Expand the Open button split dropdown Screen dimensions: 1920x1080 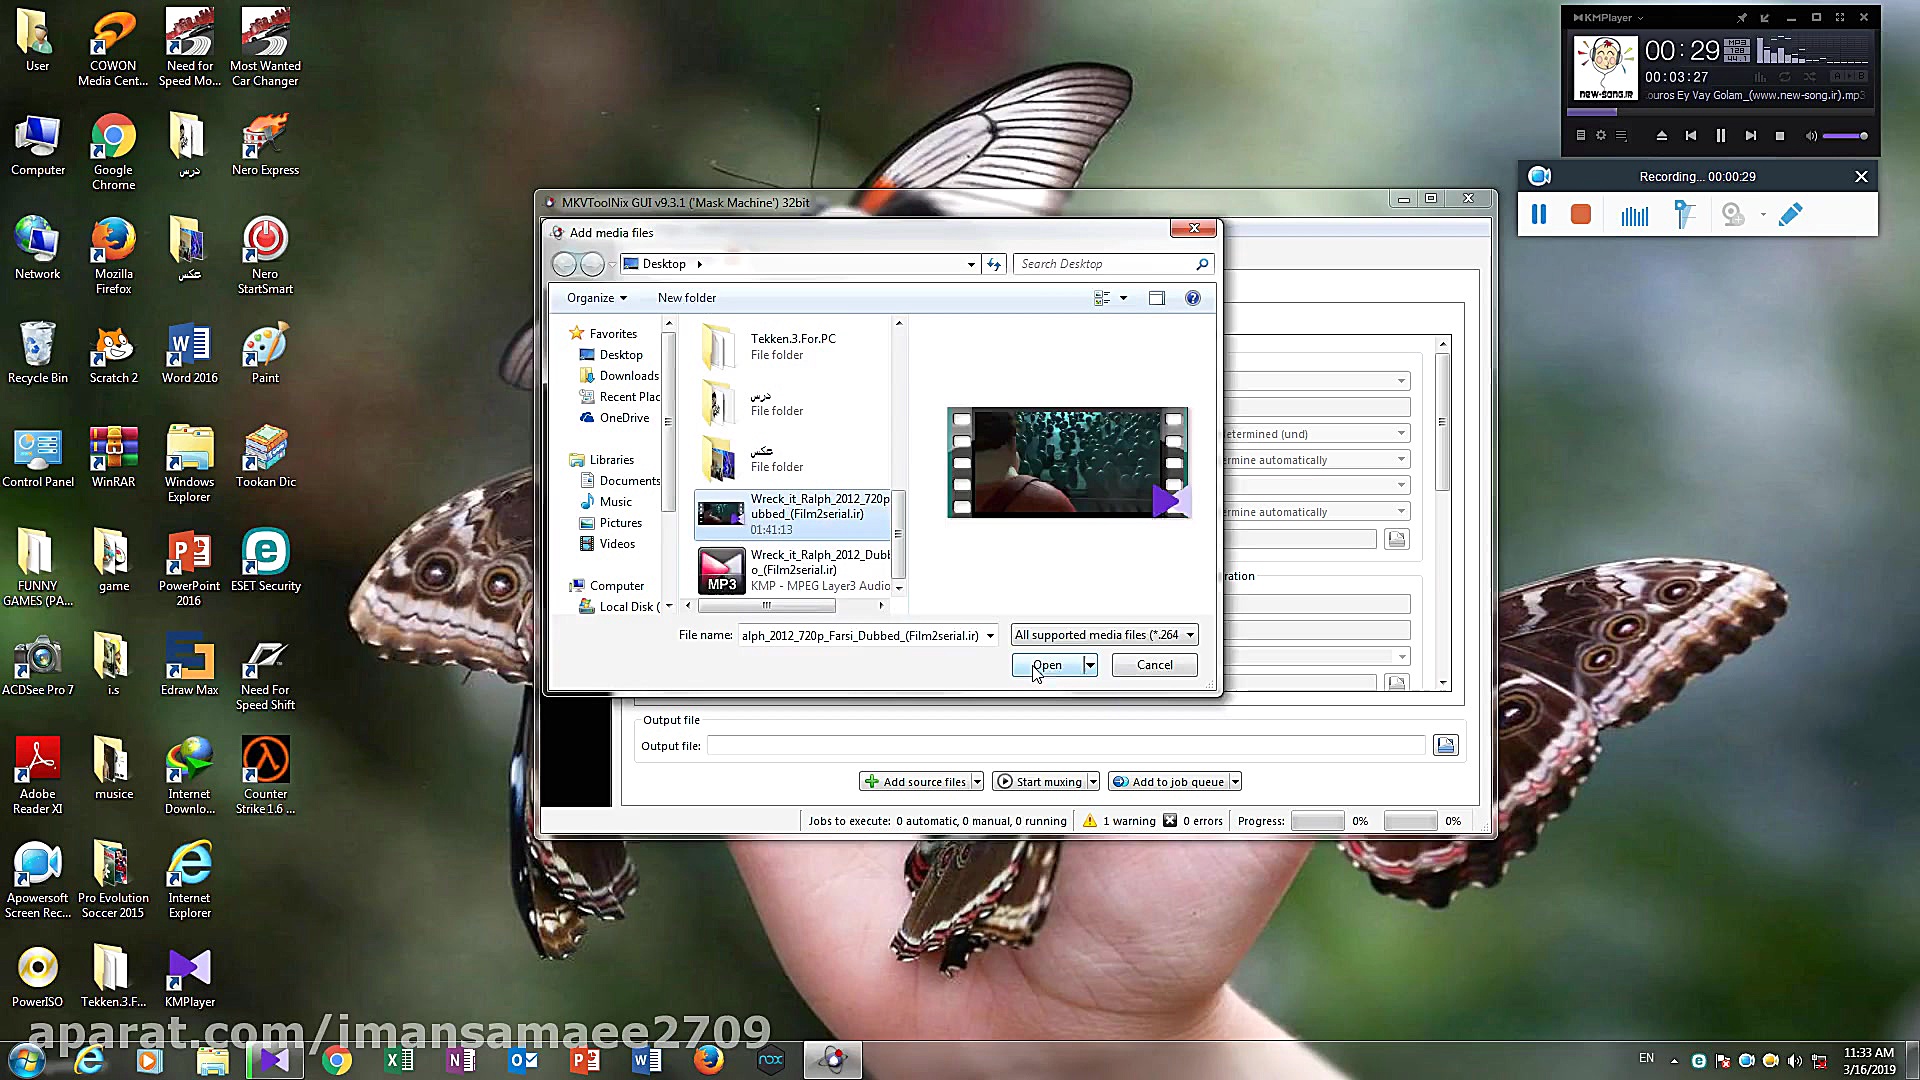tap(1089, 664)
